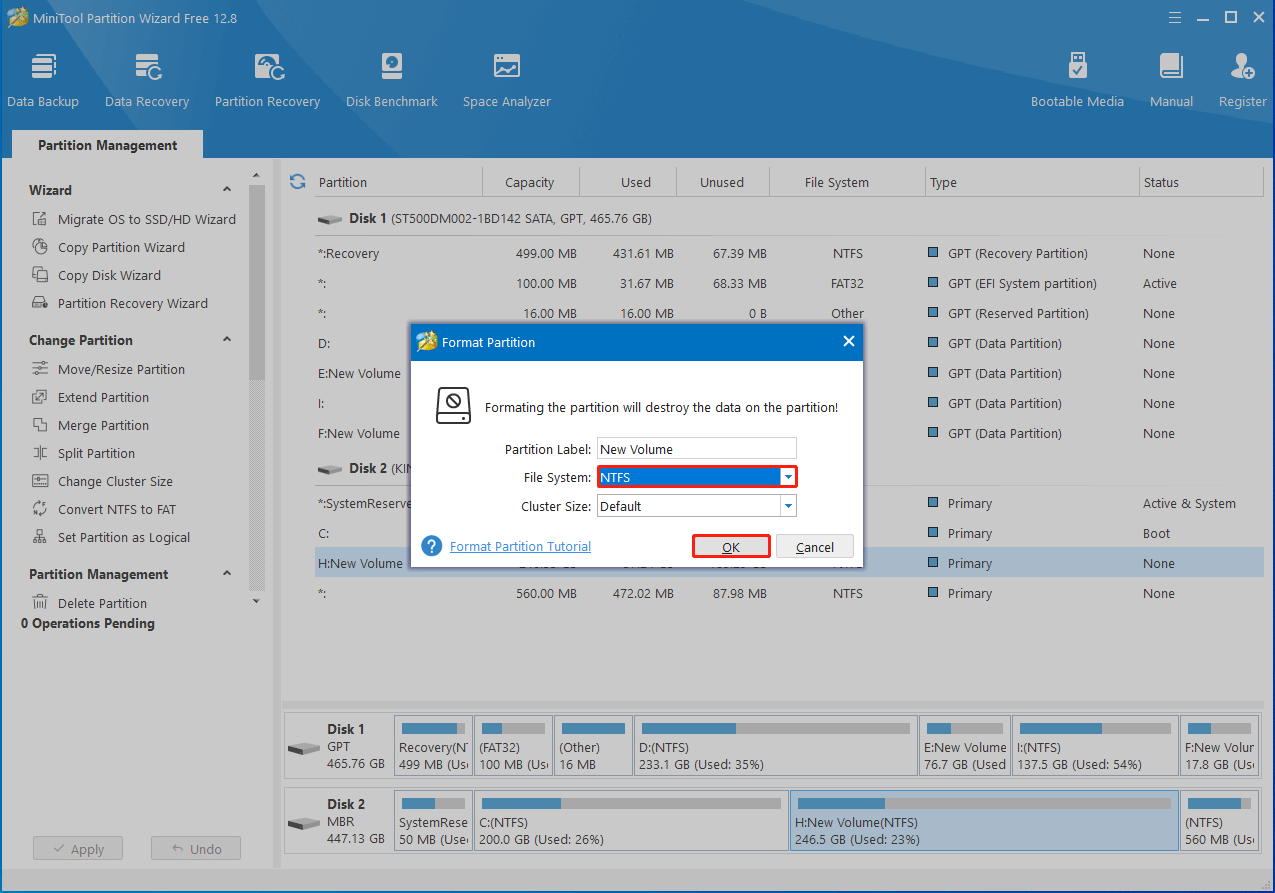Open Data Recovery tool

click(147, 80)
